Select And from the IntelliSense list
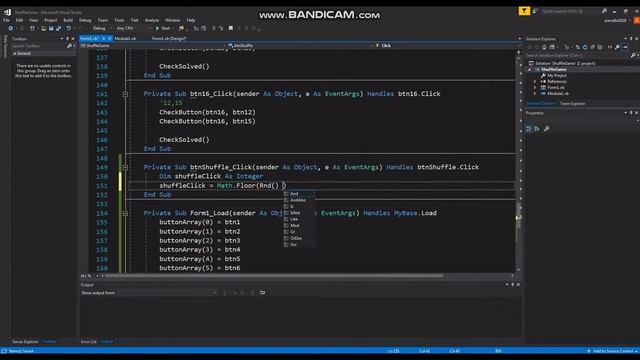 [x=299, y=194]
